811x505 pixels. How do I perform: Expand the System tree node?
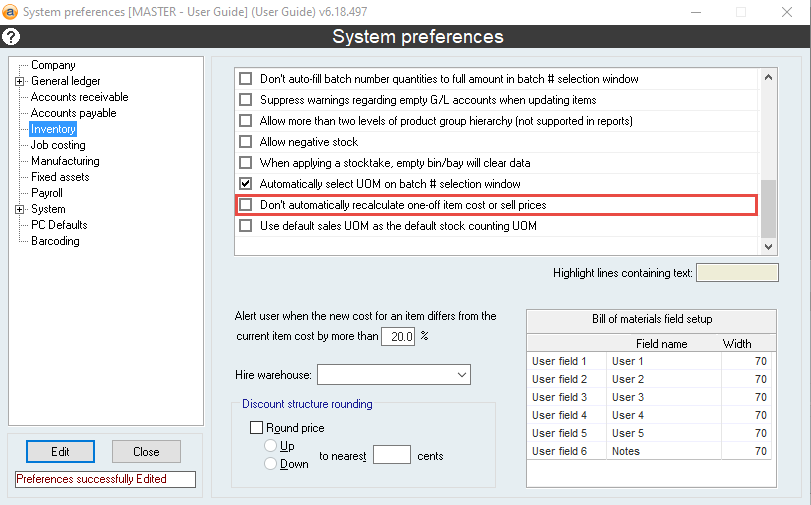click(x=19, y=209)
